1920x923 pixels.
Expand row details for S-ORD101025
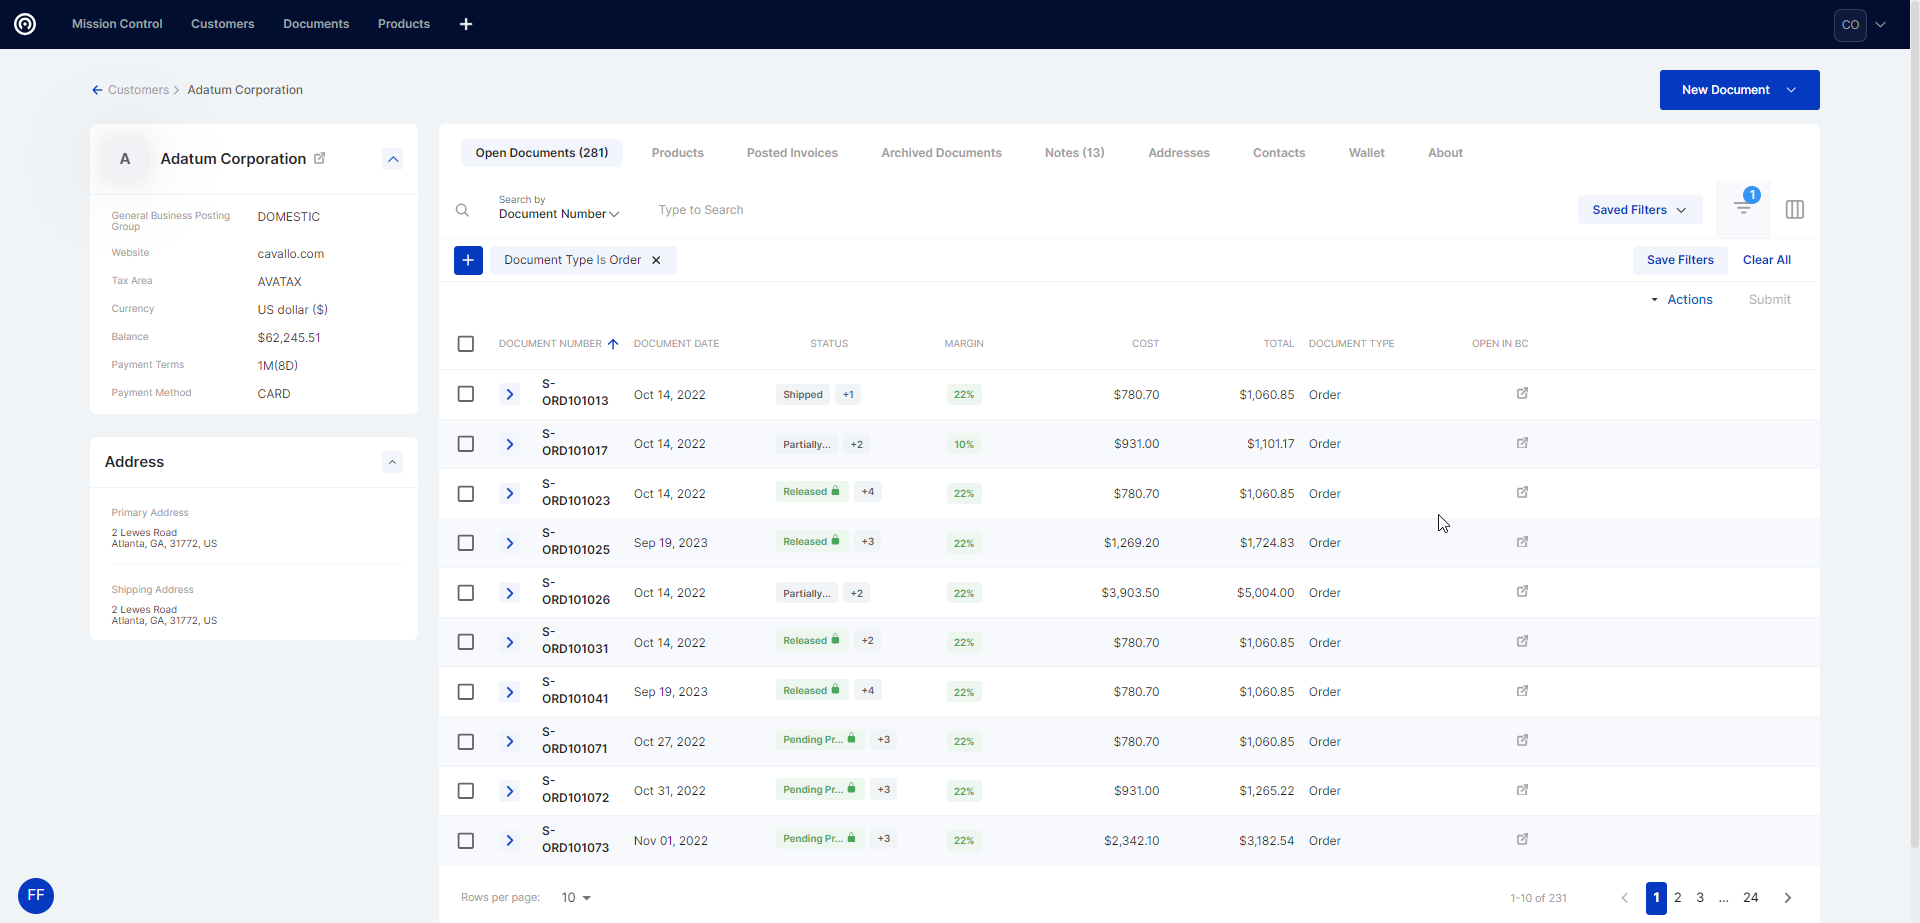[x=509, y=543]
